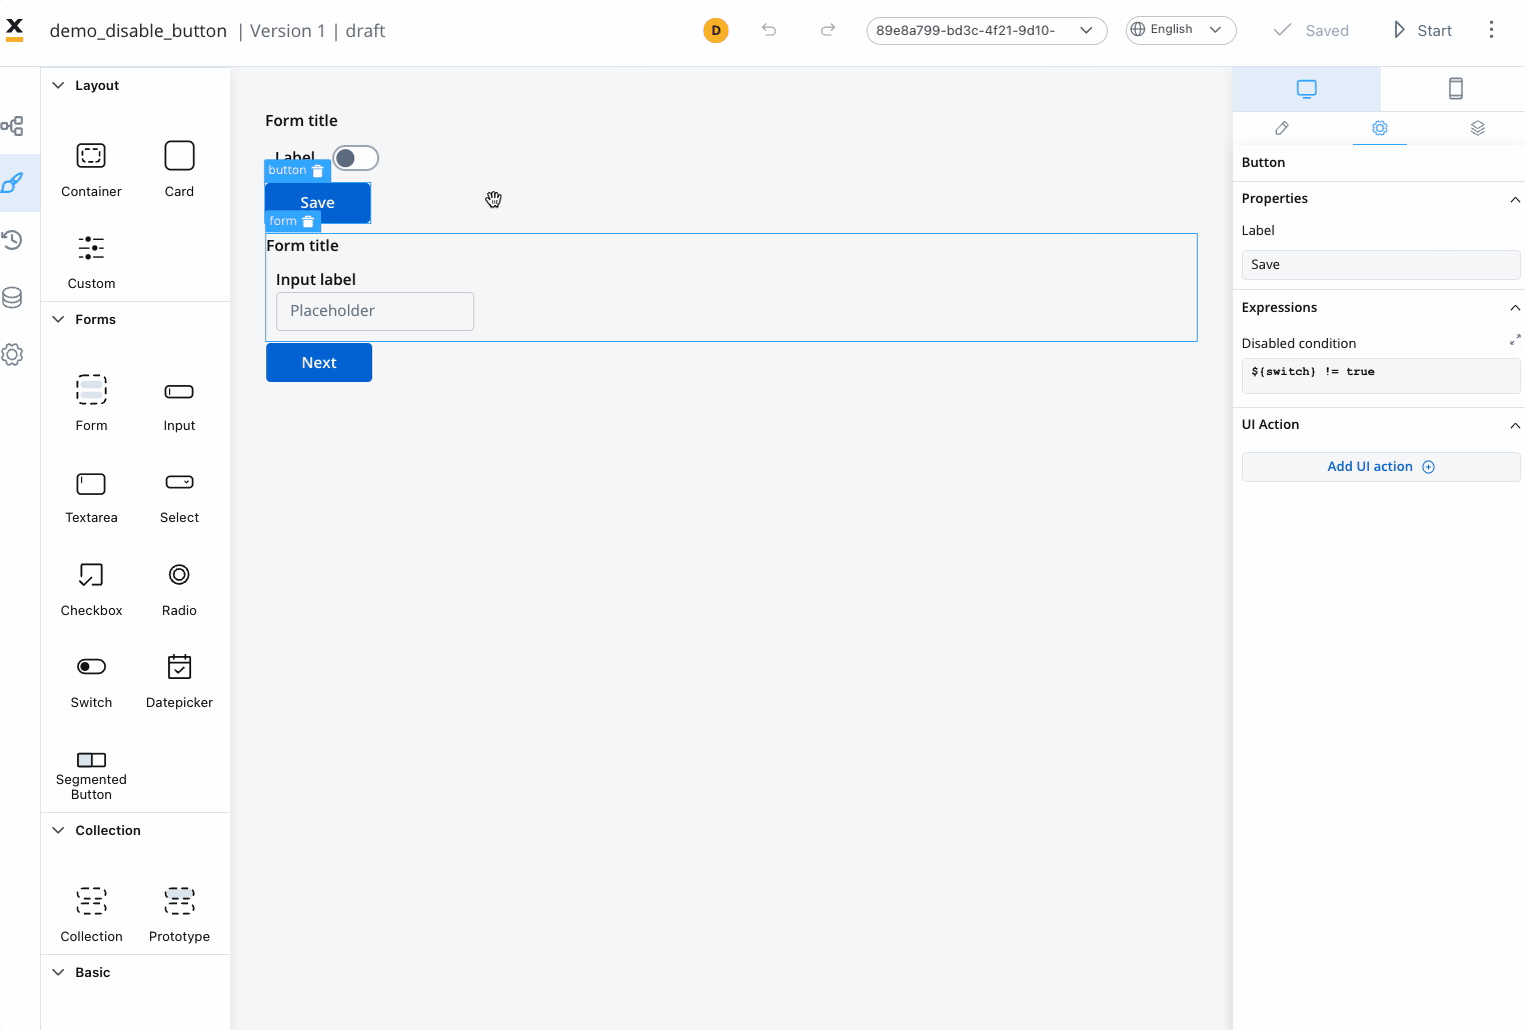Collapse the Basic section

click(x=58, y=972)
